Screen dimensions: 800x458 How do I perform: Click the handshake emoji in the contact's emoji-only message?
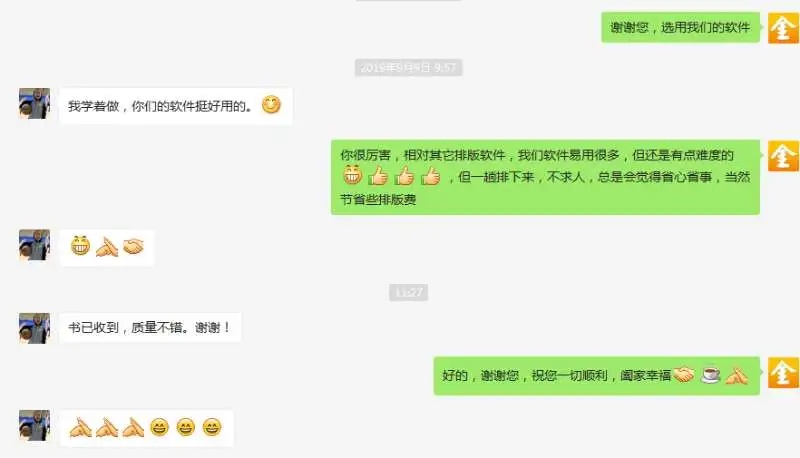coord(134,247)
